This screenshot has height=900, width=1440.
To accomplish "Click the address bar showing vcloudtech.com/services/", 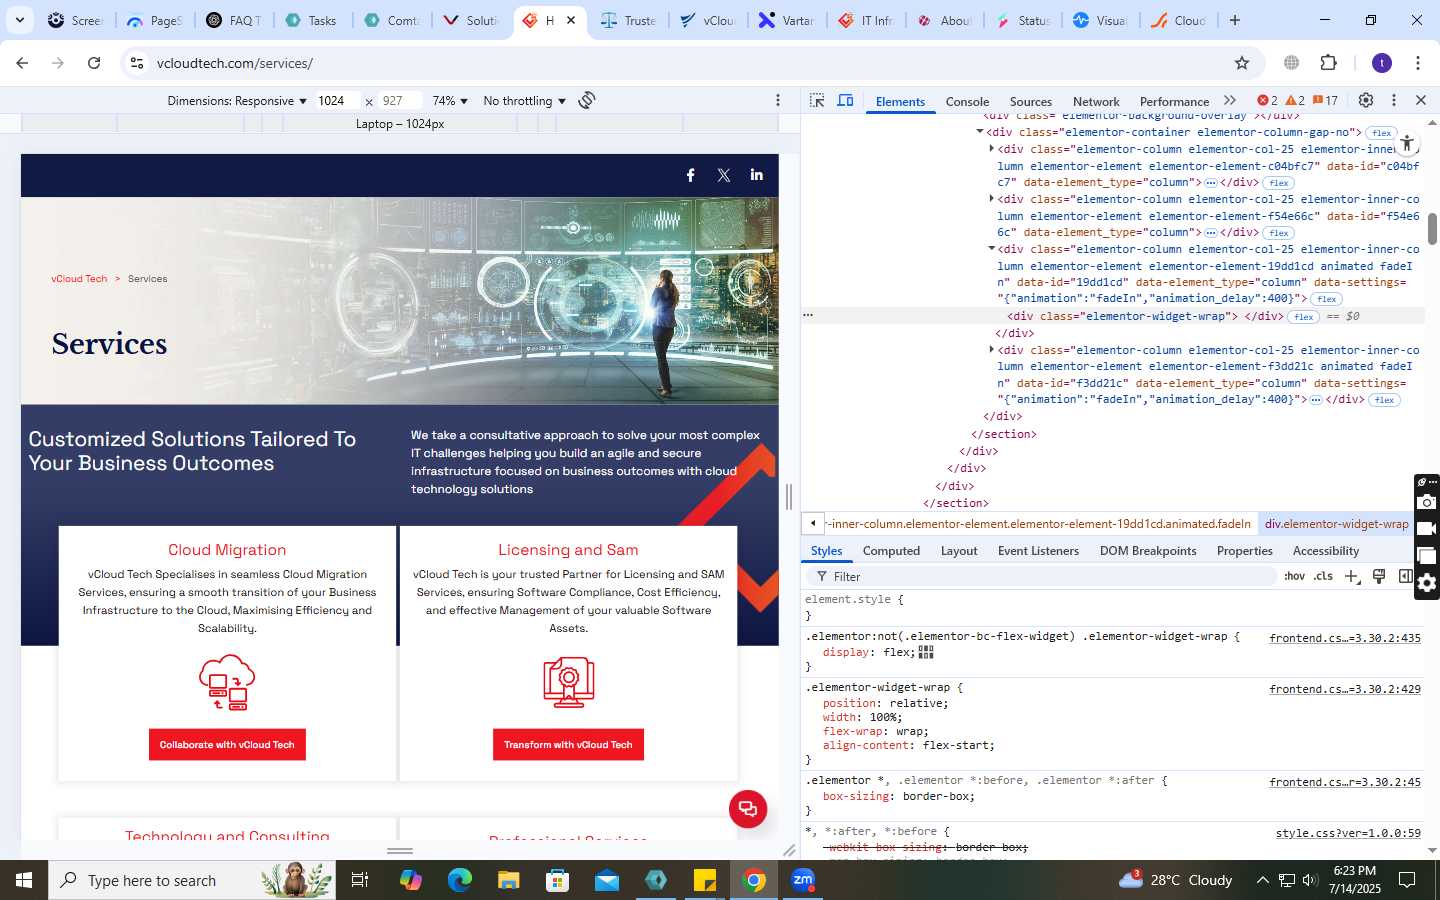I will coord(690,63).
